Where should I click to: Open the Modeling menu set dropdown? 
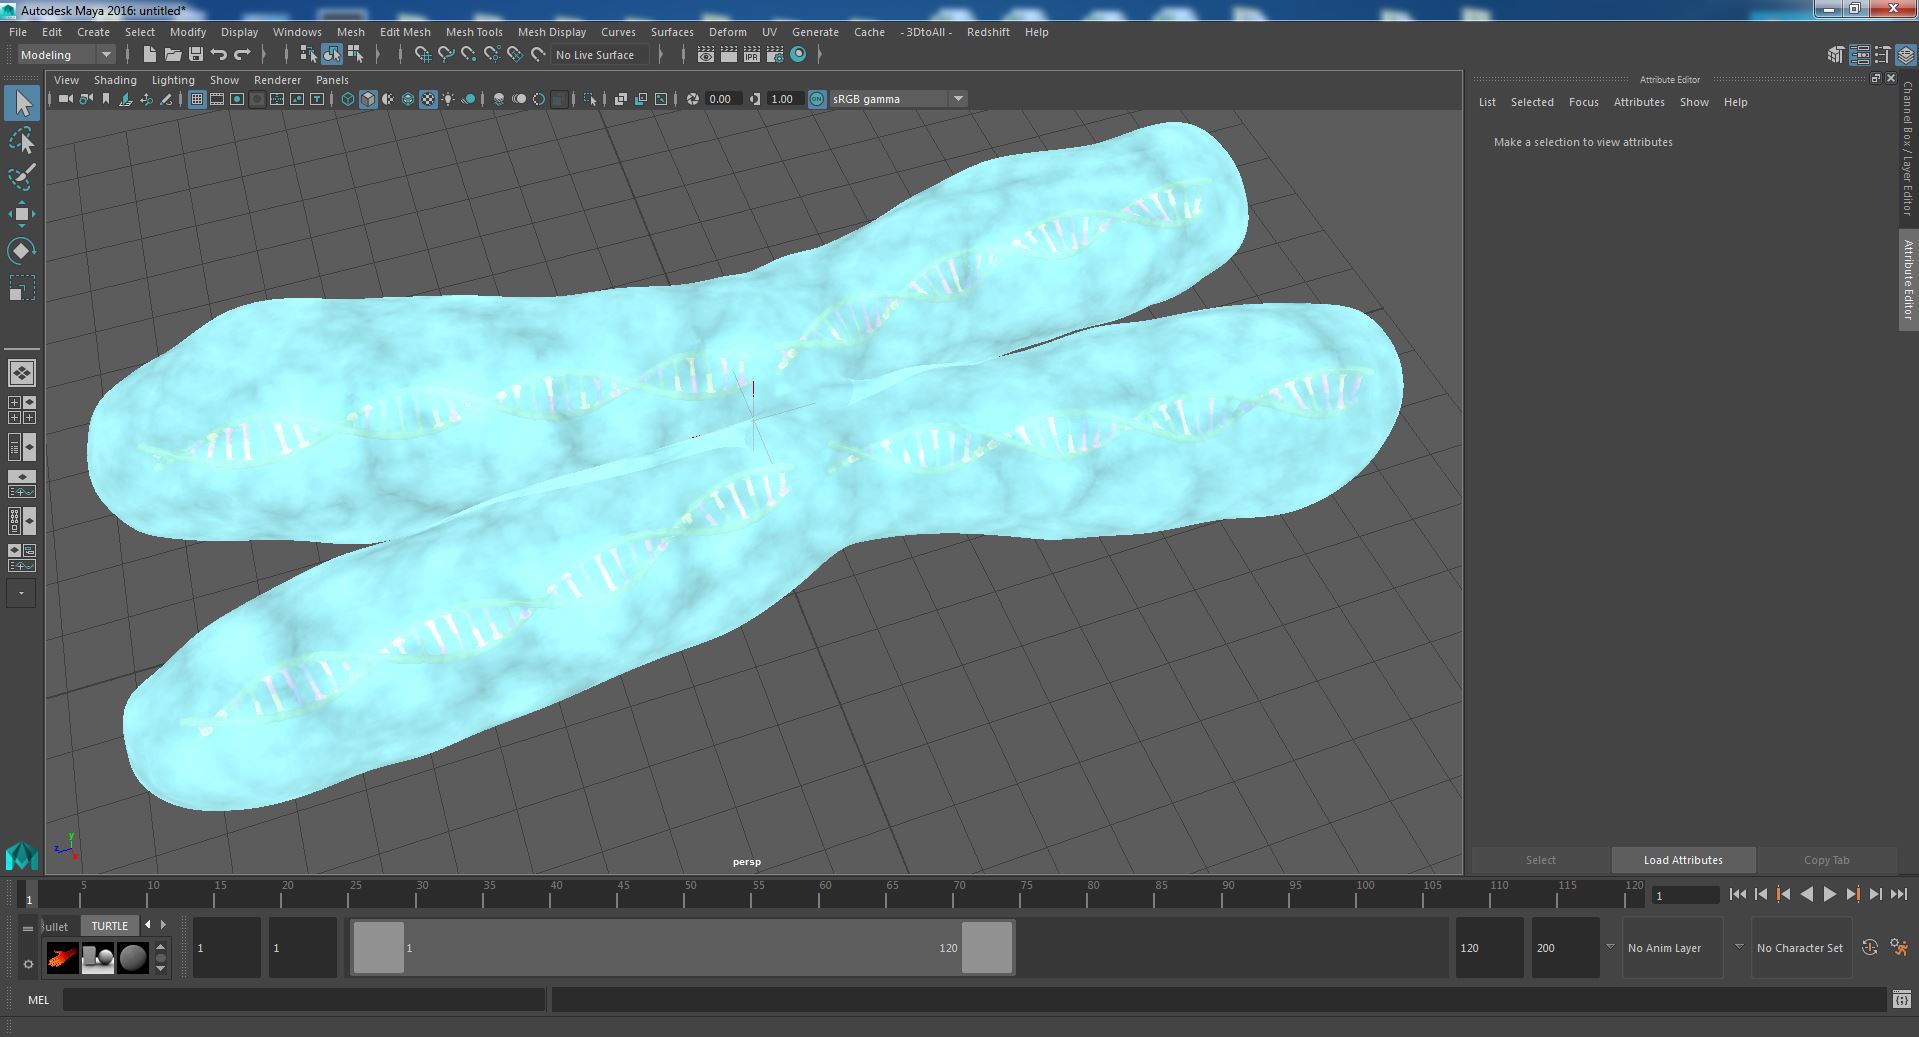(x=66, y=55)
